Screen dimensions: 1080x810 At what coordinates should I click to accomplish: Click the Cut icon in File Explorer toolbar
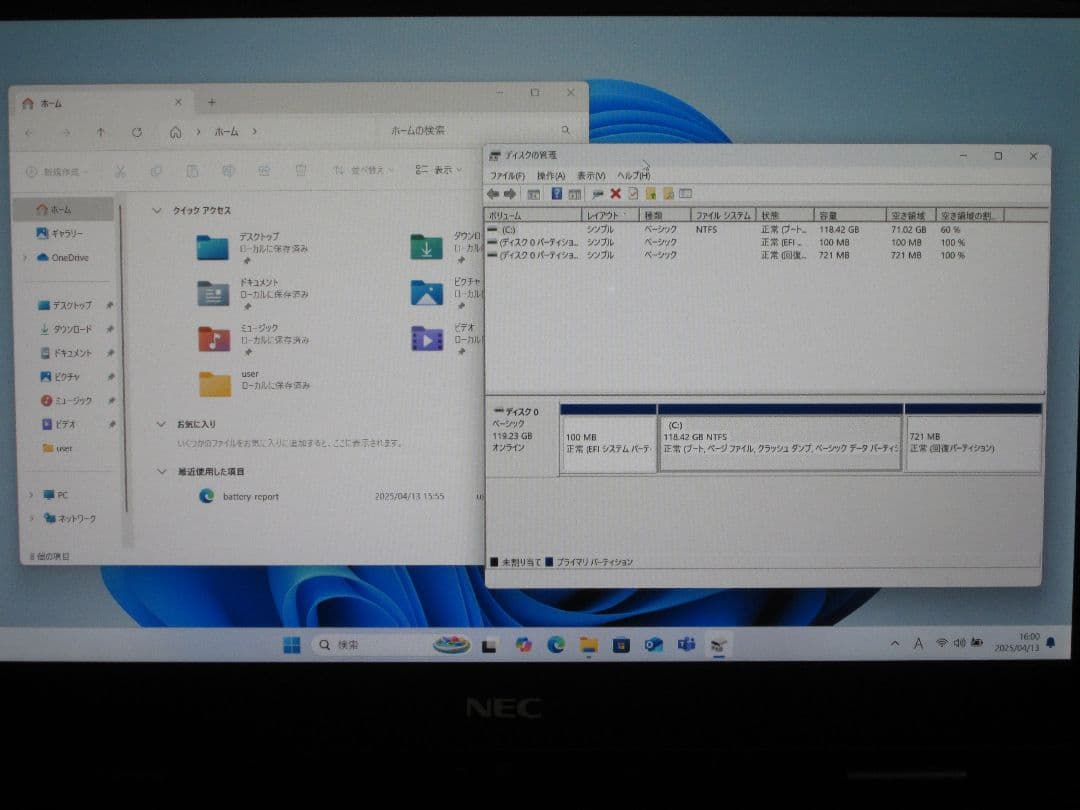coord(120,170)
